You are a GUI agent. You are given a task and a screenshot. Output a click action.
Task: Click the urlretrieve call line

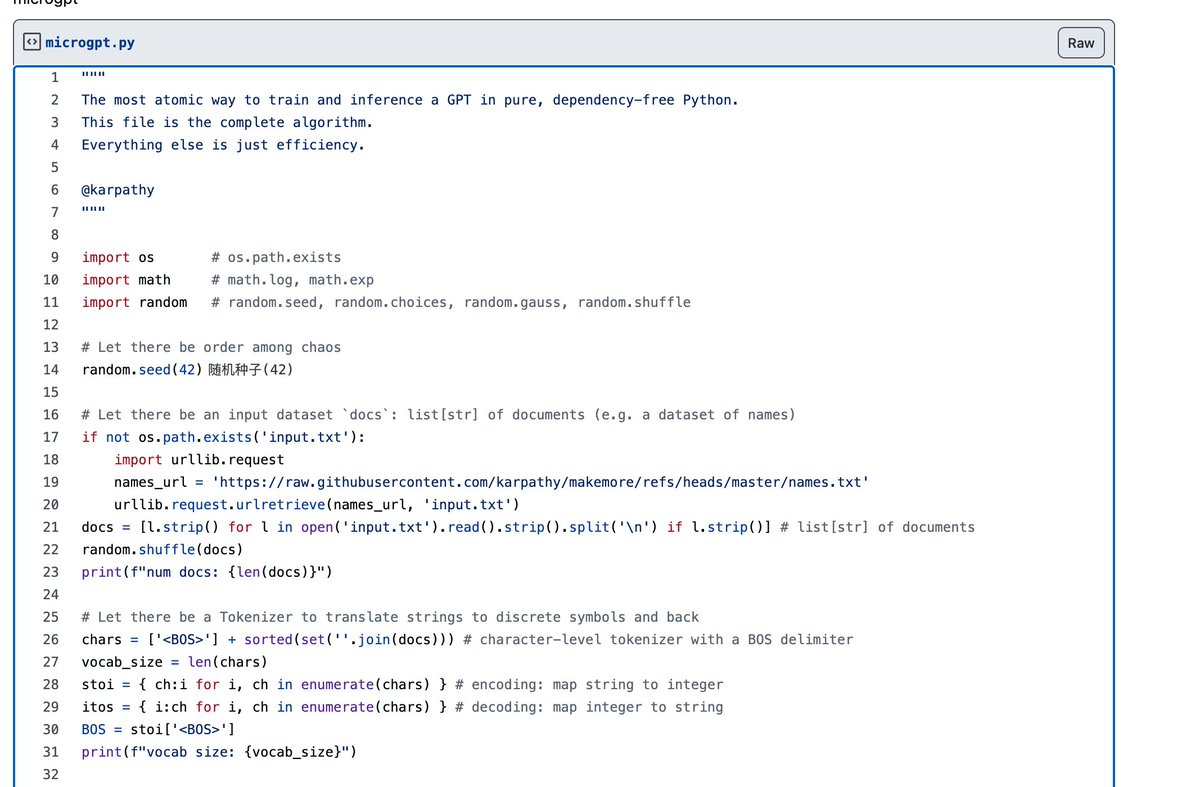[x=316, y=505]
